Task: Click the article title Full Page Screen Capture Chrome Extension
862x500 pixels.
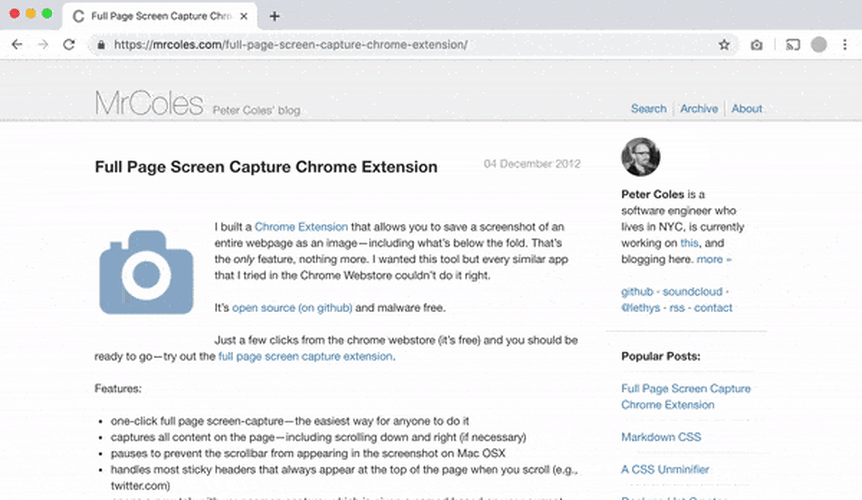Action: 266,167
